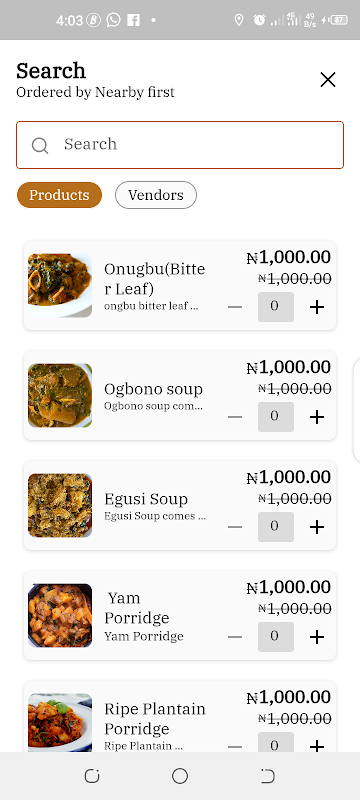
Task: Decrease Onugbu(Bitter Leaf) quantity with minus
Action: [x=235, y=307]
